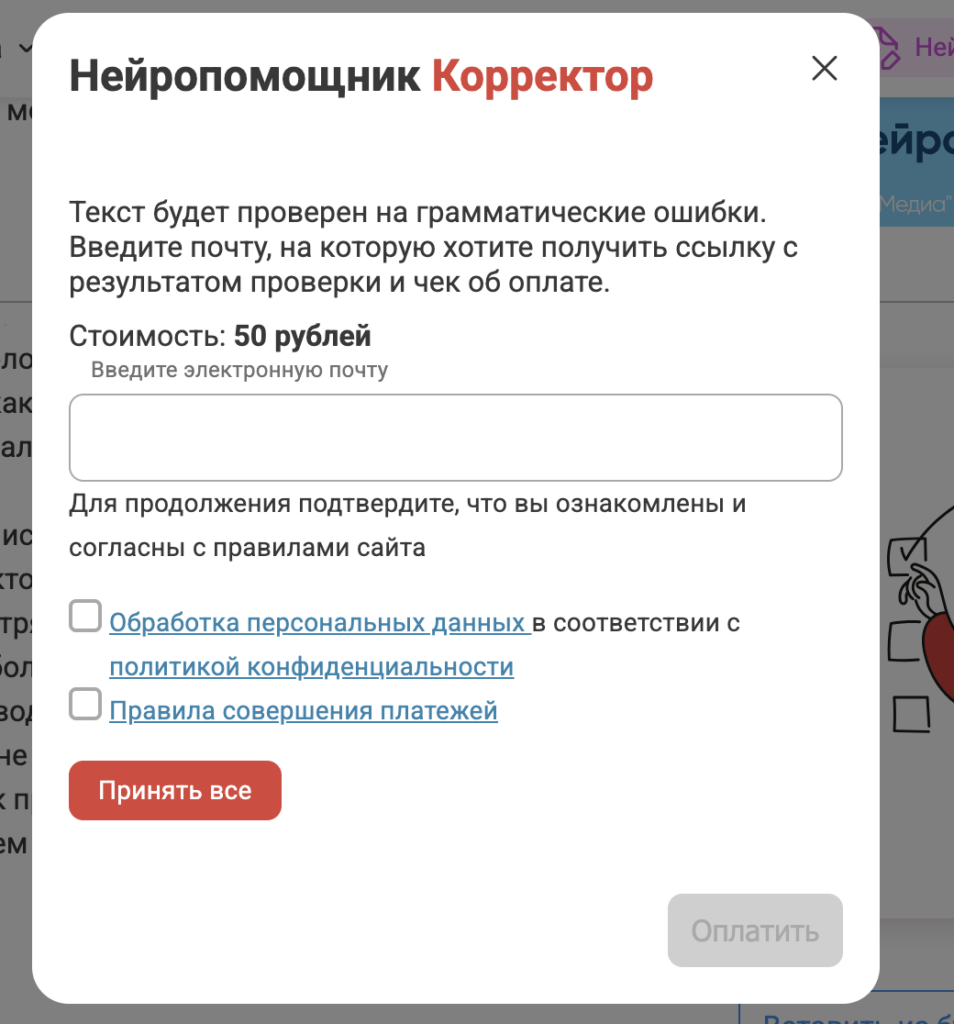954x1024 pixels.
Task: Focus the email address input field
Action: click(x=456, y=438)
